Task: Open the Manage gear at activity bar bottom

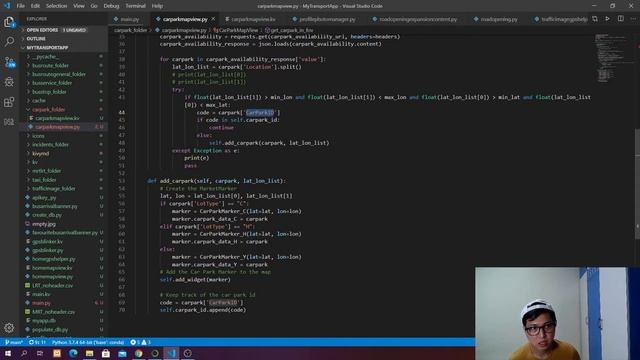Action: click(9, 327)
